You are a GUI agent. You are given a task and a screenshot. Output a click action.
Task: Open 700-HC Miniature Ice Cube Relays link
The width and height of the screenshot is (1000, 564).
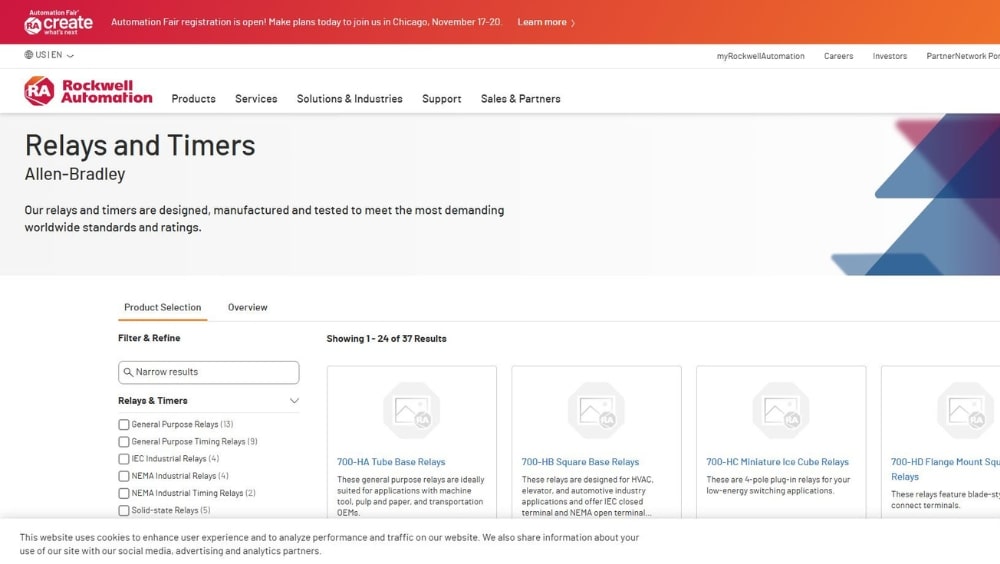[777, 462]
